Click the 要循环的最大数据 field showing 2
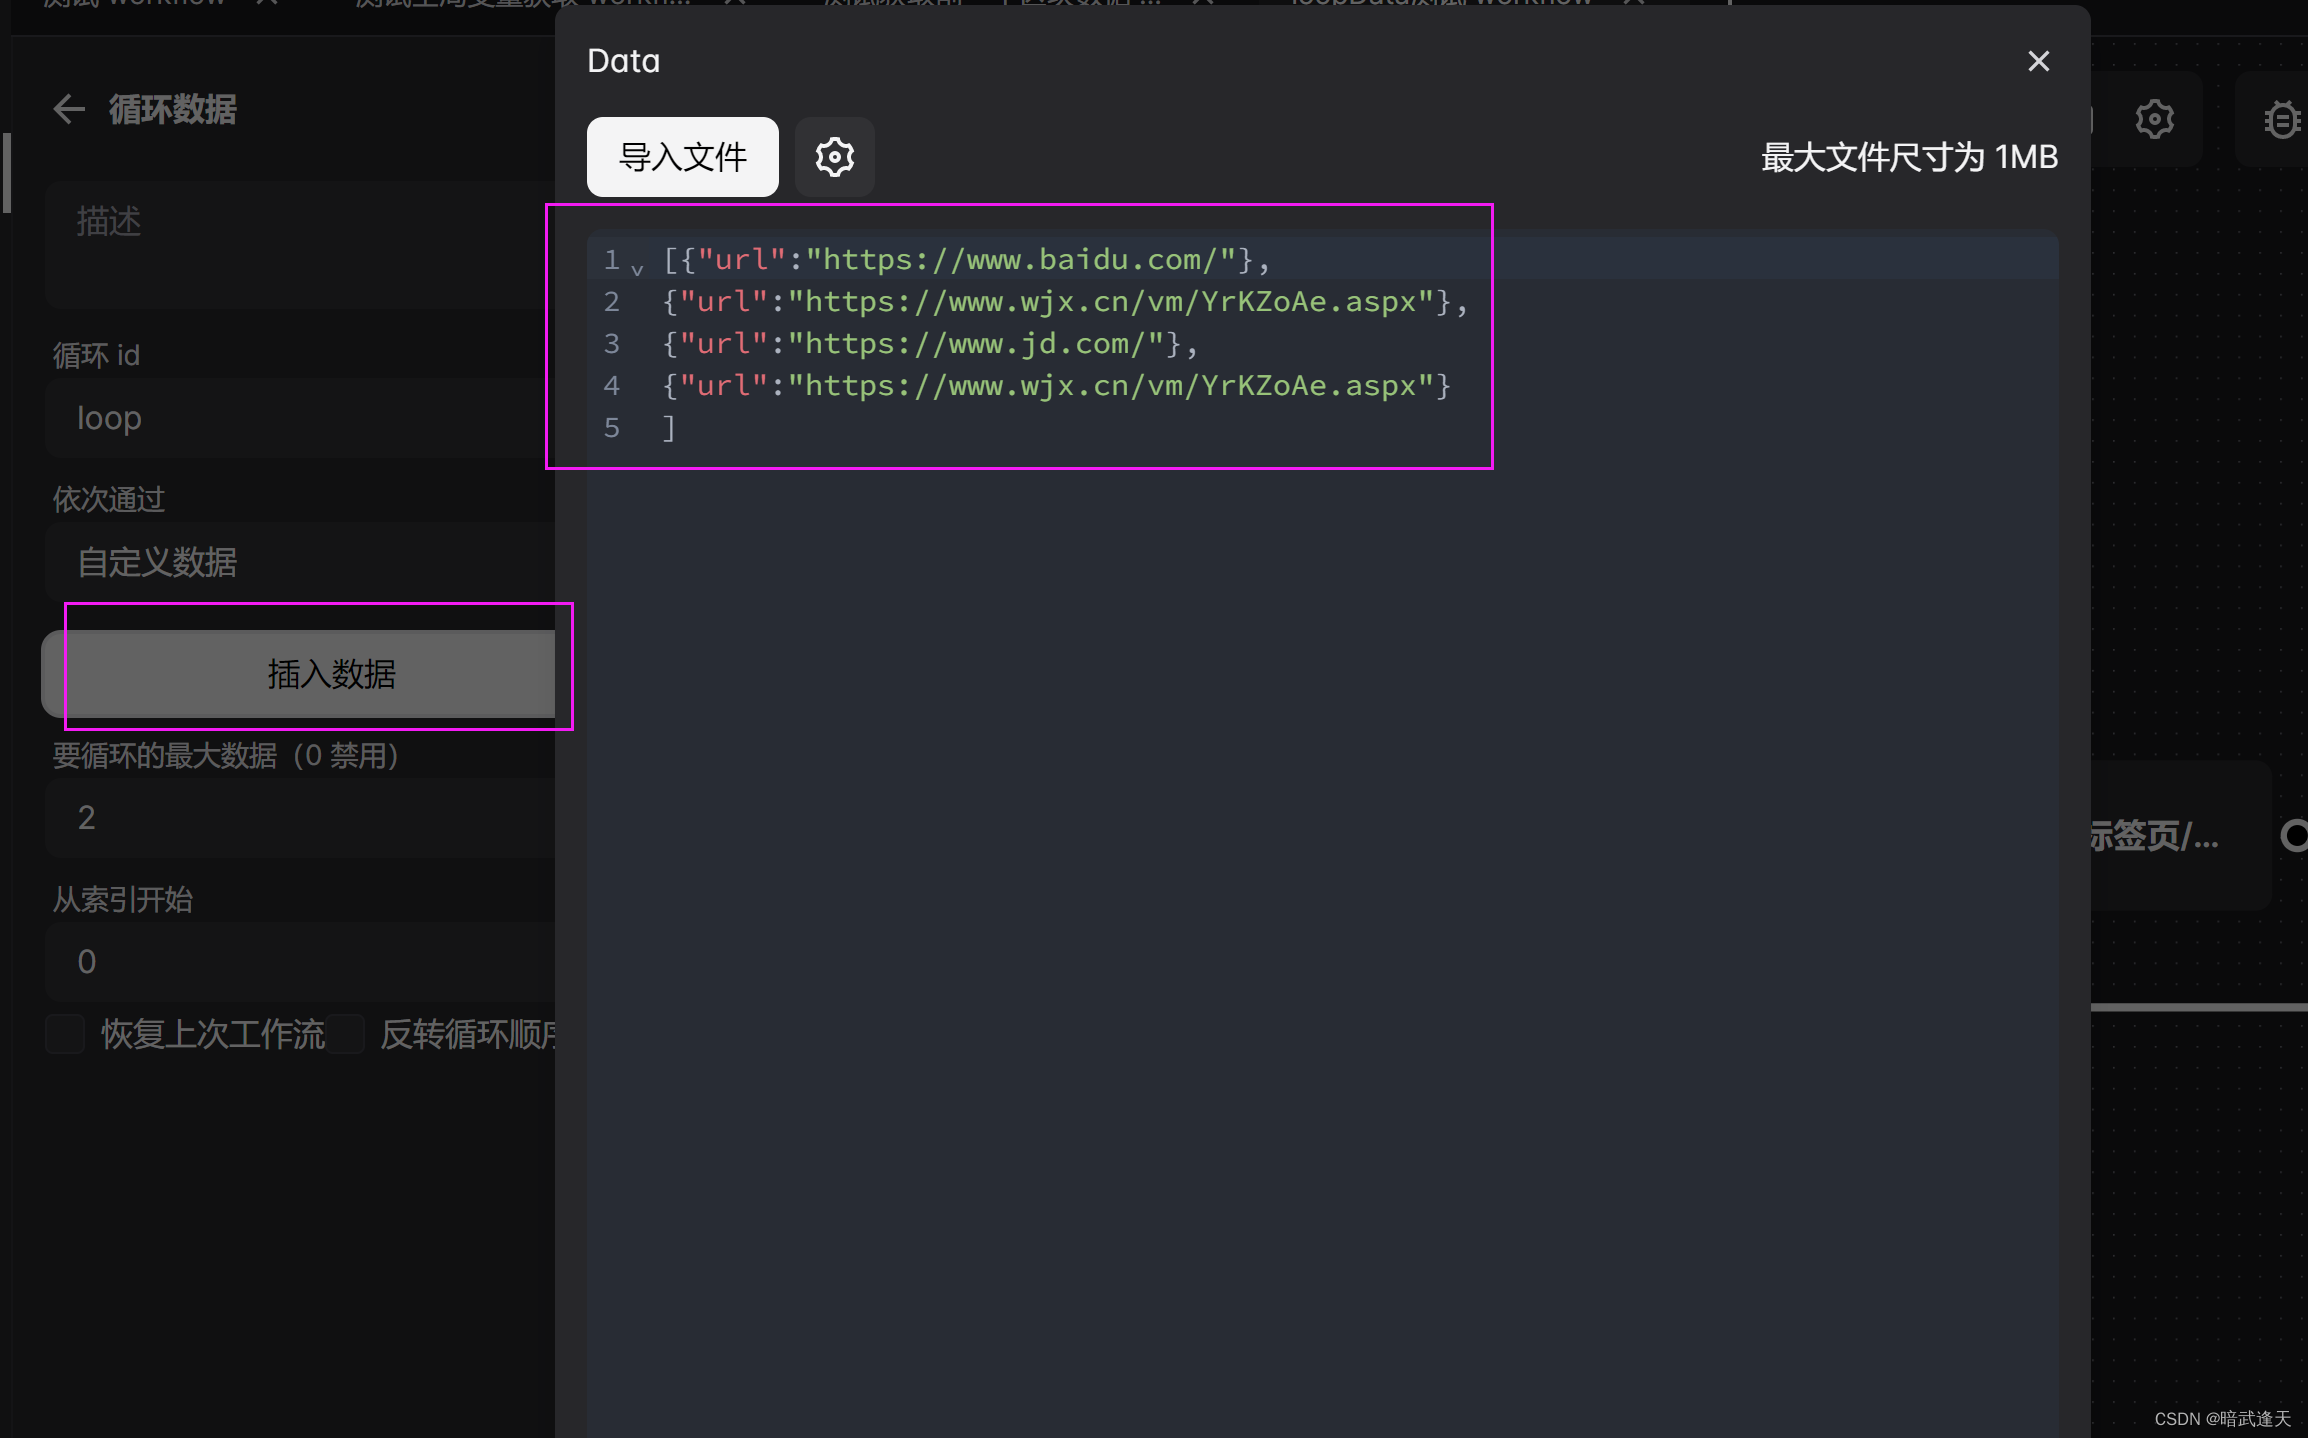The height and width of the screenshot is (1438, 2308). tap(300, 818)
